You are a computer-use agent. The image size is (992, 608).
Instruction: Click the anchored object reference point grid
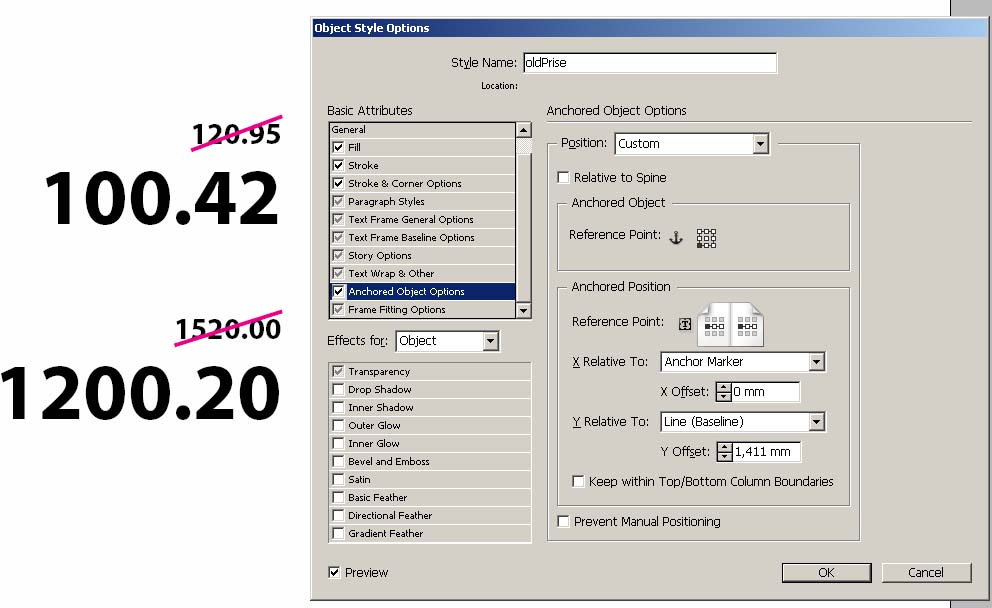click(706, 239)
